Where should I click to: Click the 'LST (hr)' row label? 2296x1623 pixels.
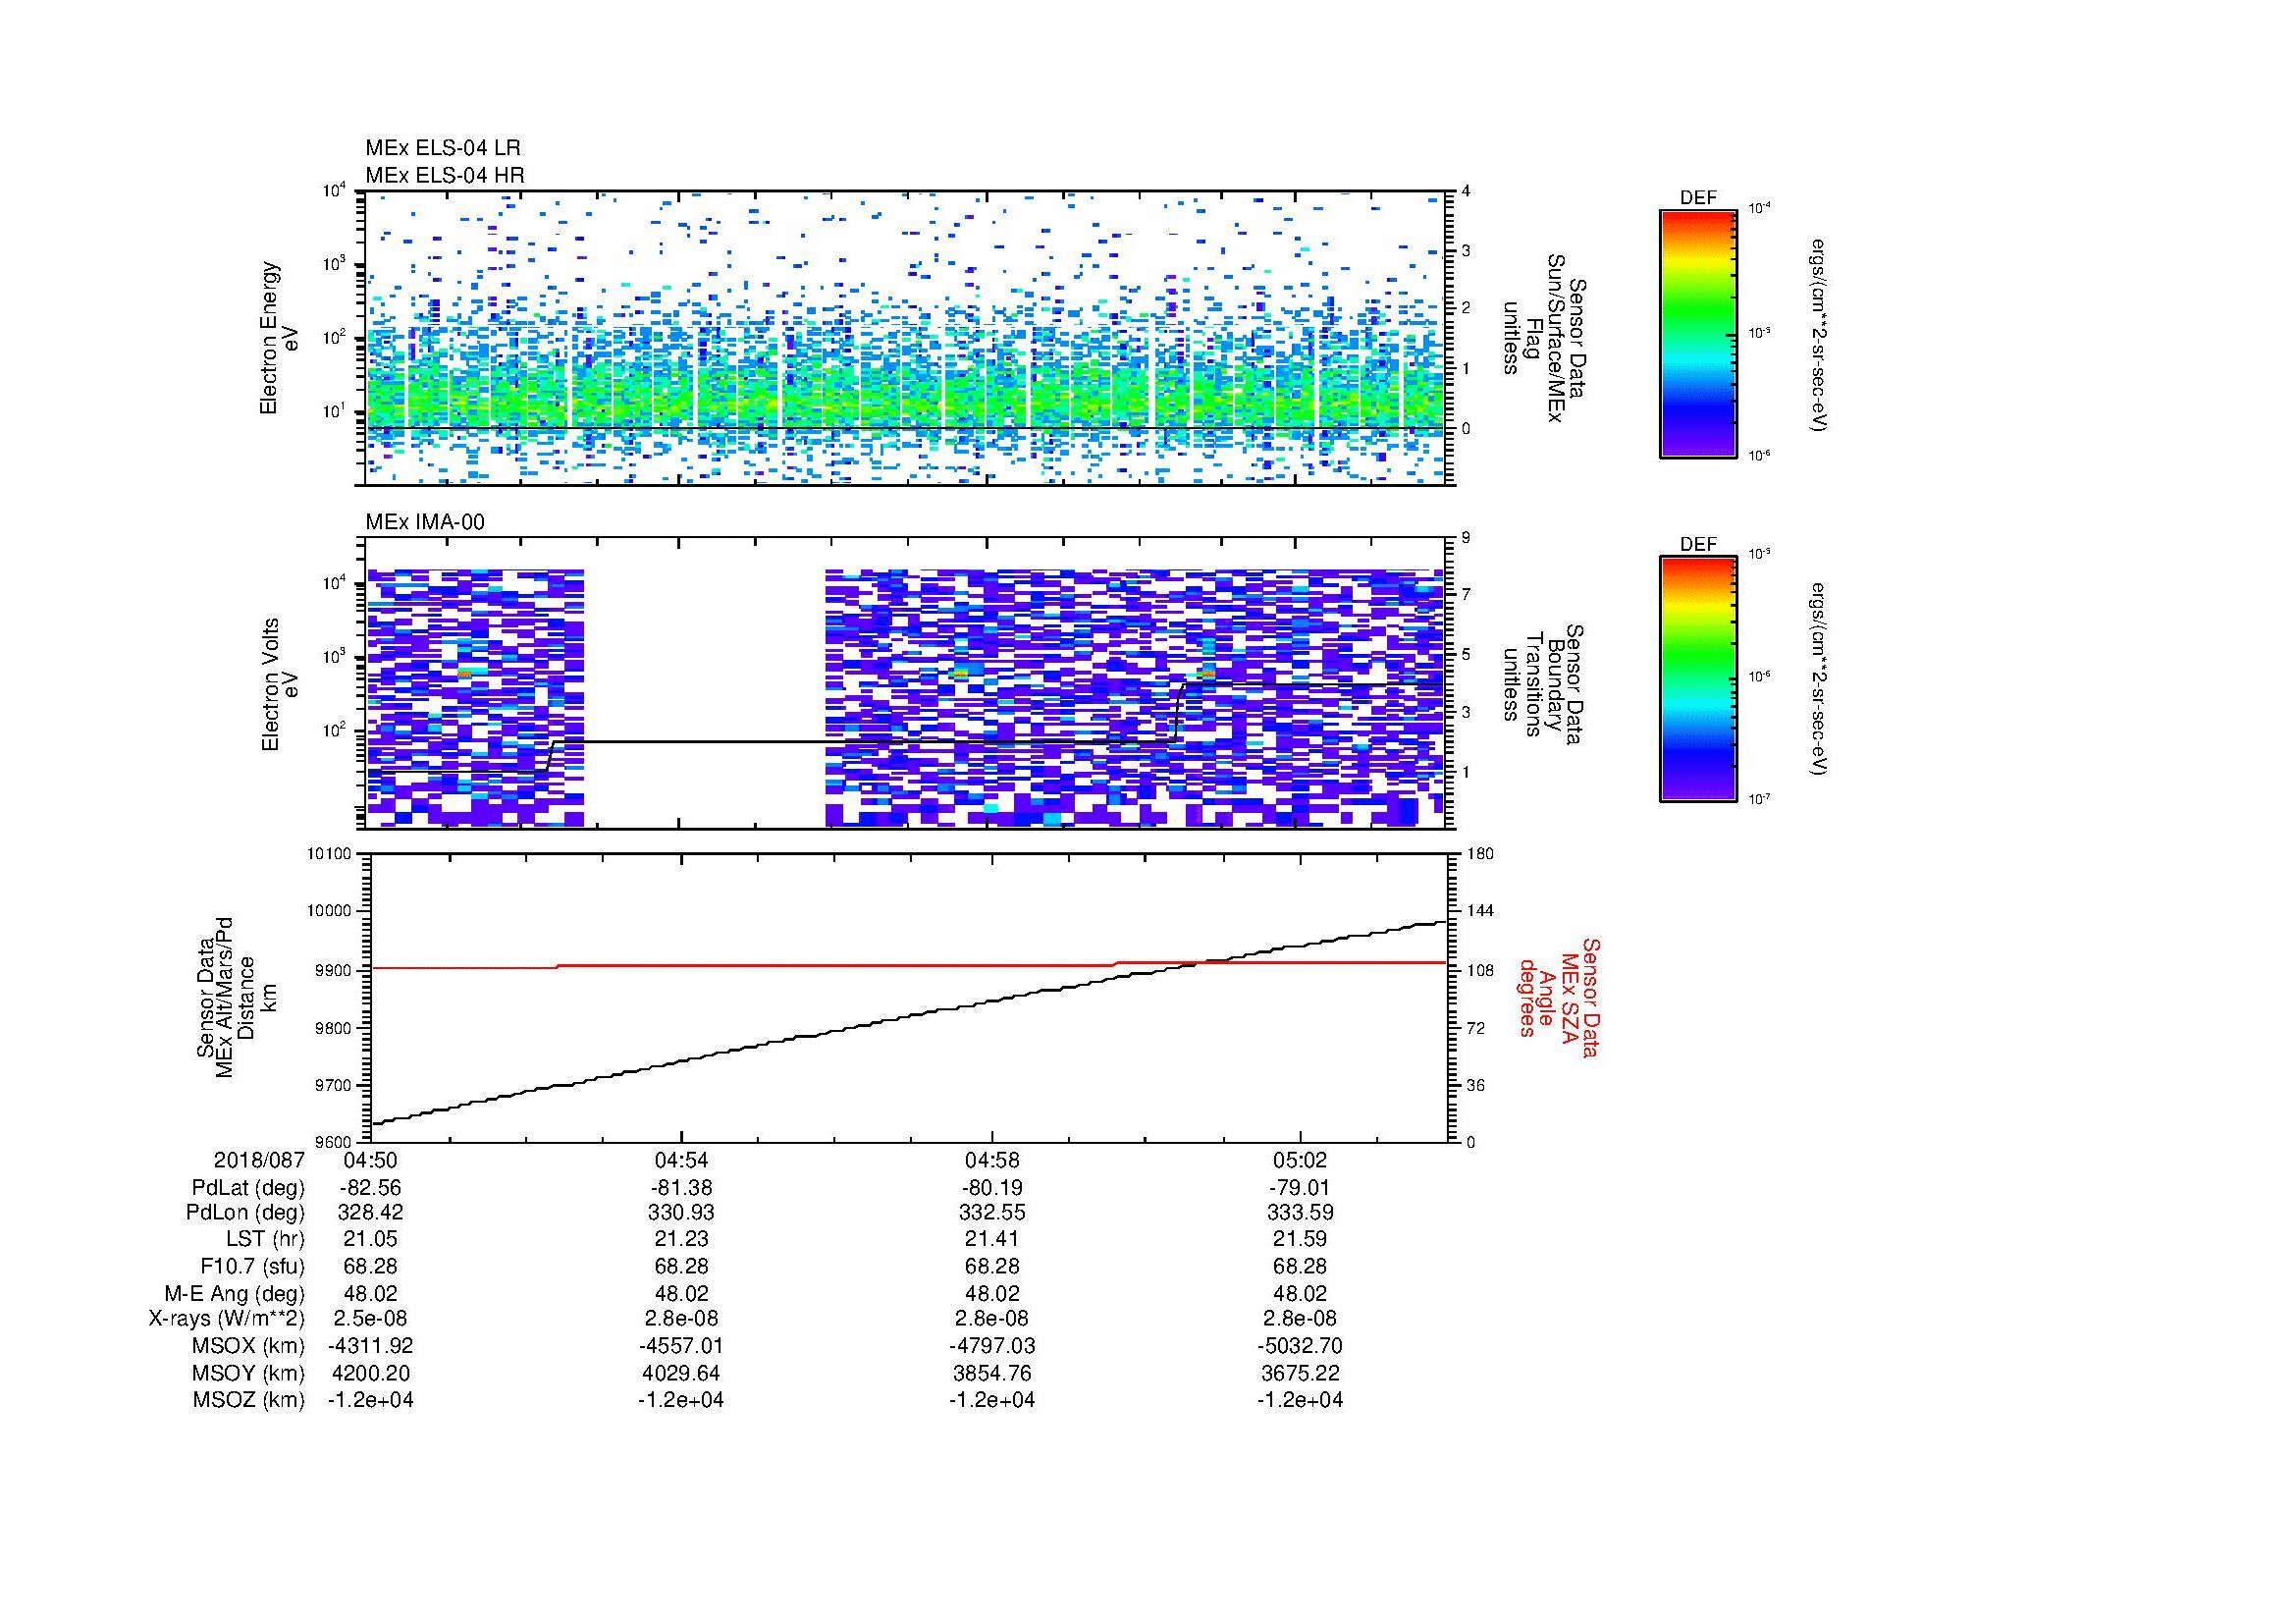click(265, 1239)
